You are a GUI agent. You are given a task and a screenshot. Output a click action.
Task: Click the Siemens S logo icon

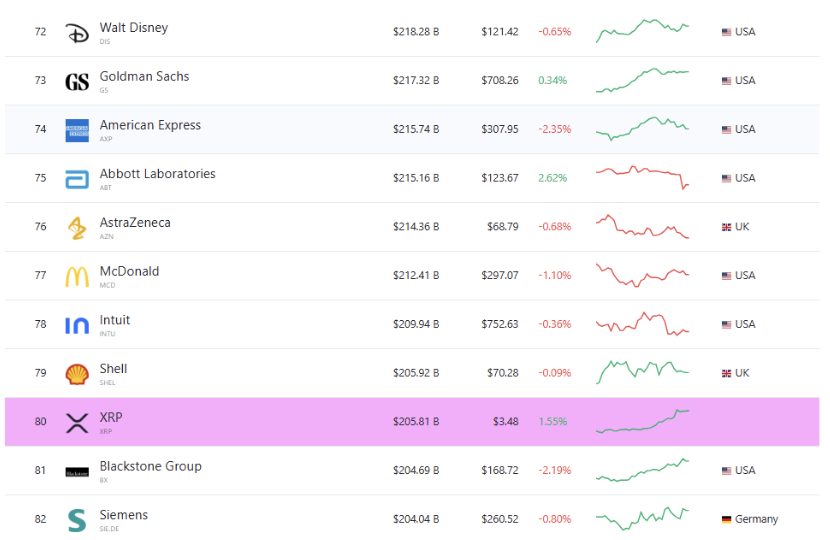(x=77, y=520)
